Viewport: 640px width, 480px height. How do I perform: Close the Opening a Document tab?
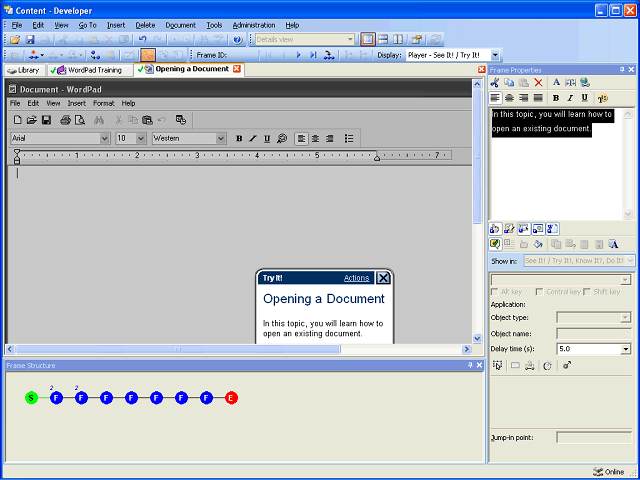(237, 69)
